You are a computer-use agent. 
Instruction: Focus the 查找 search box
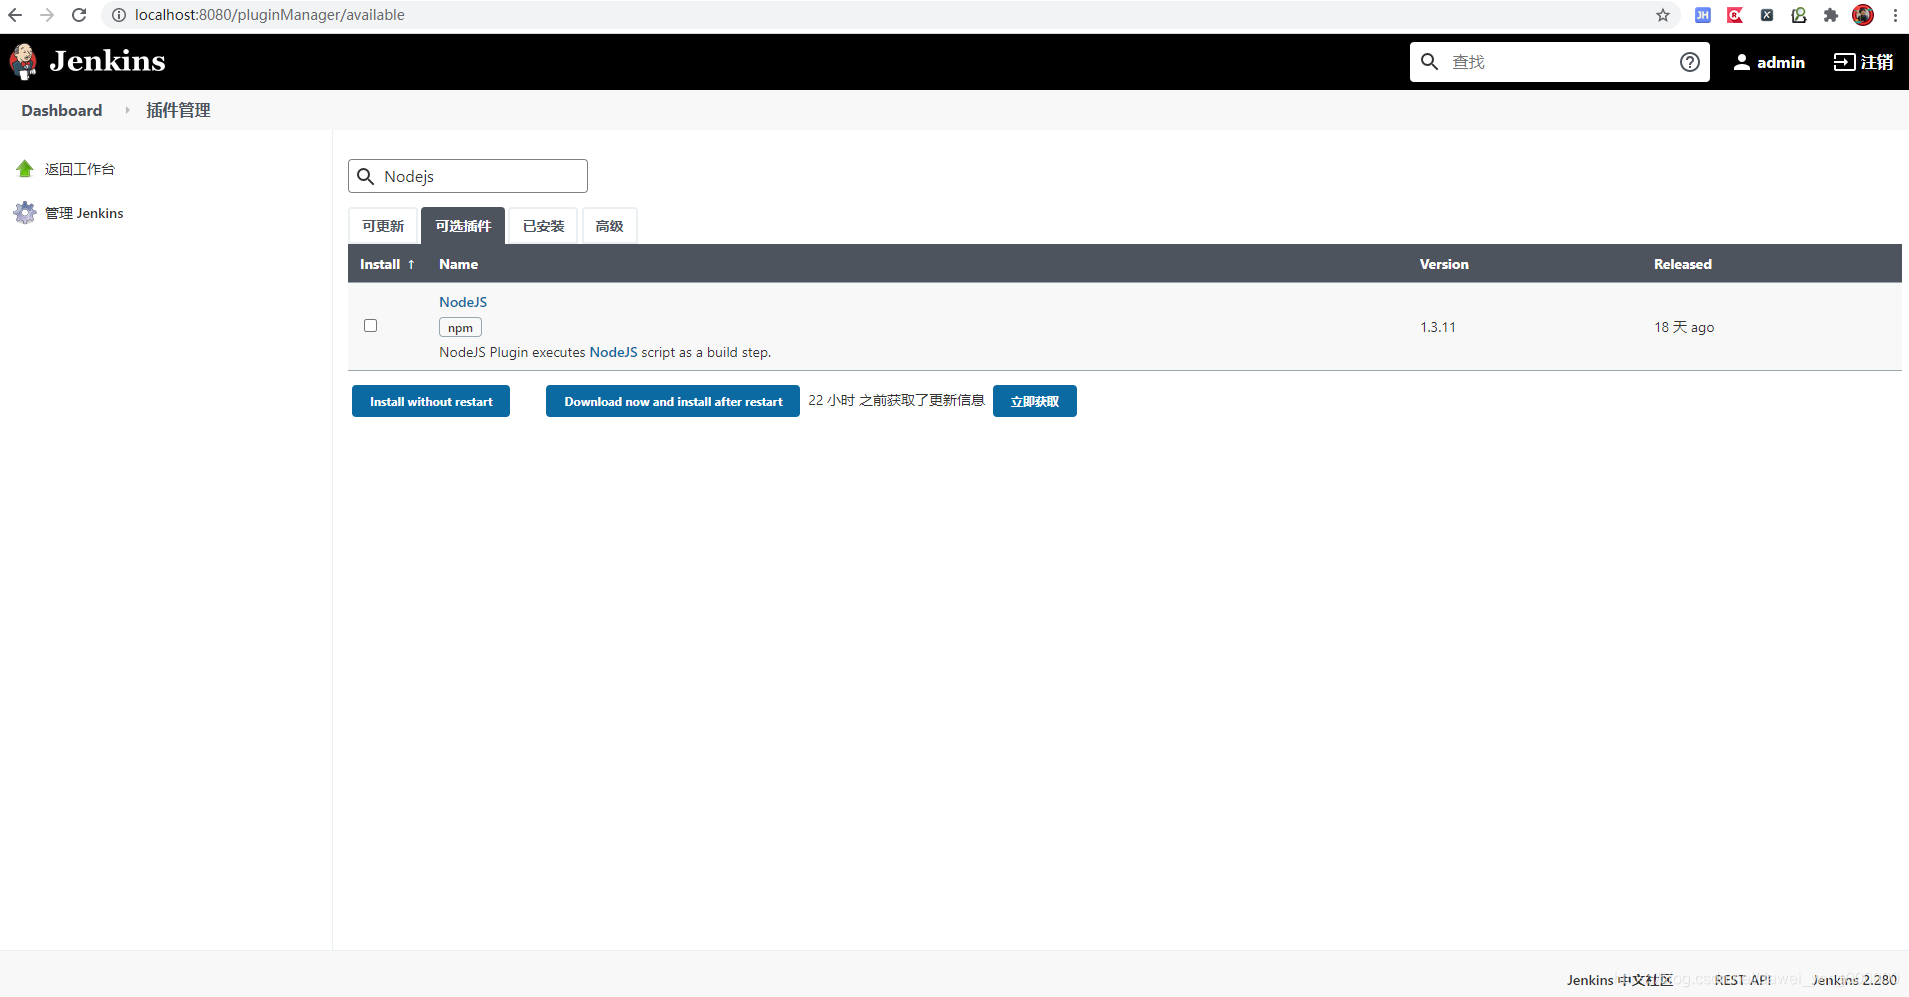coord(1560,62)
